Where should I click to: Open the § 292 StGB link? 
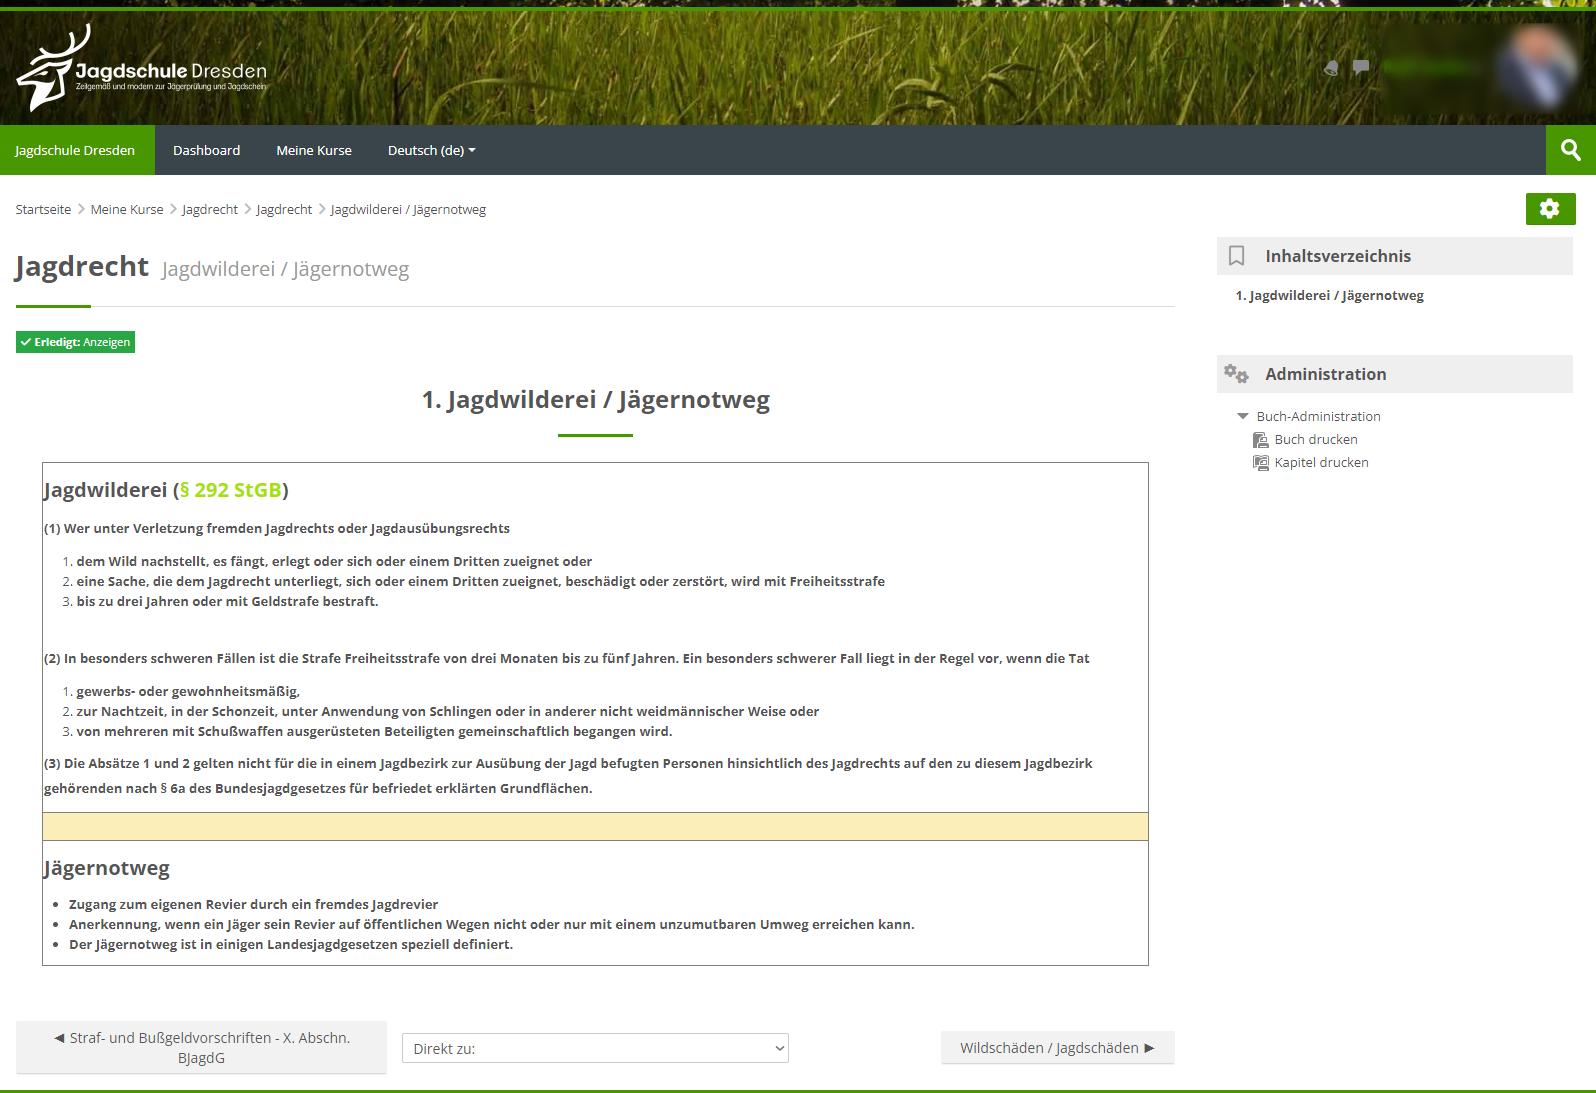231,490
